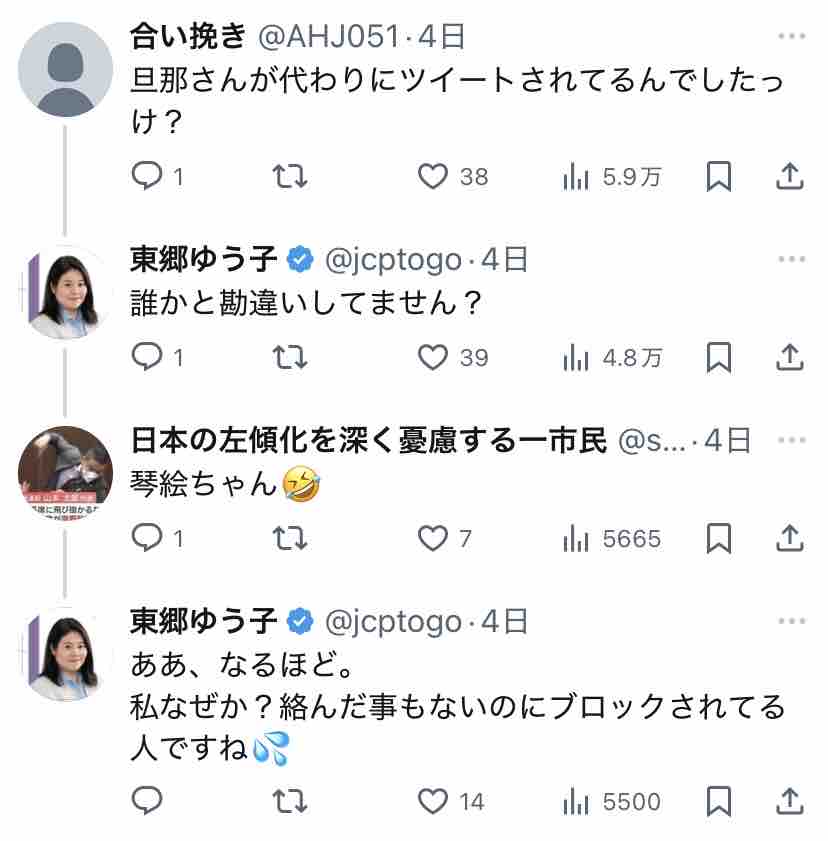The image size is (828, 841).
Task: Bookmark the first tweet by 合い挽き
Action: [719, 177]
